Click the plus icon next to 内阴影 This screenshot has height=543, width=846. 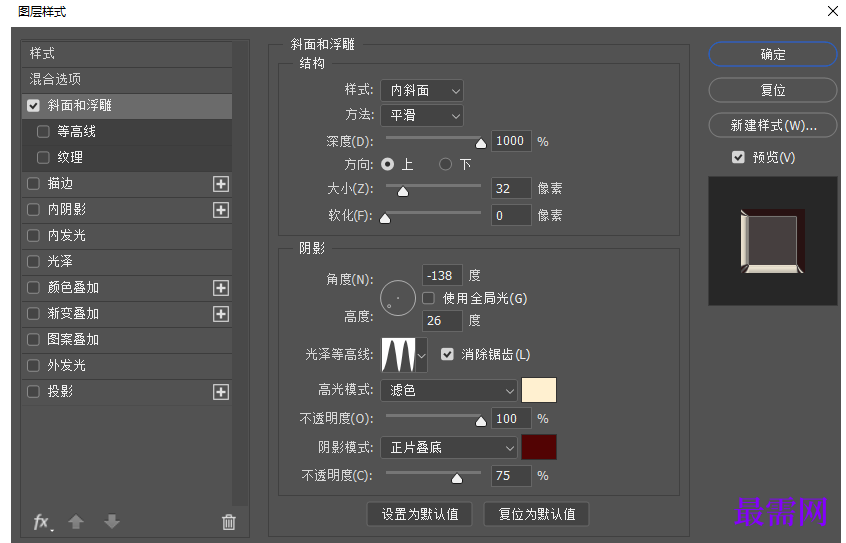[x=220, y=210]
